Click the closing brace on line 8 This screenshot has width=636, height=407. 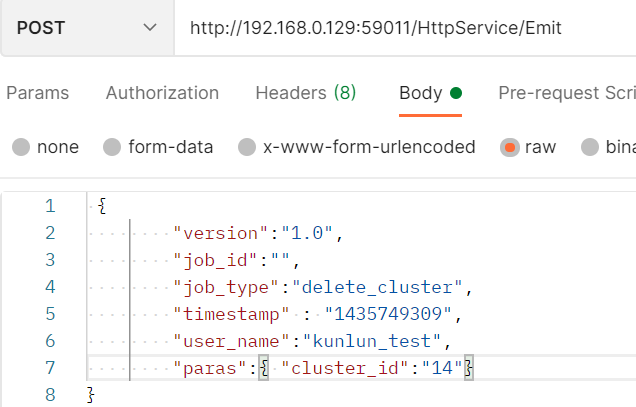coord(92,396)
